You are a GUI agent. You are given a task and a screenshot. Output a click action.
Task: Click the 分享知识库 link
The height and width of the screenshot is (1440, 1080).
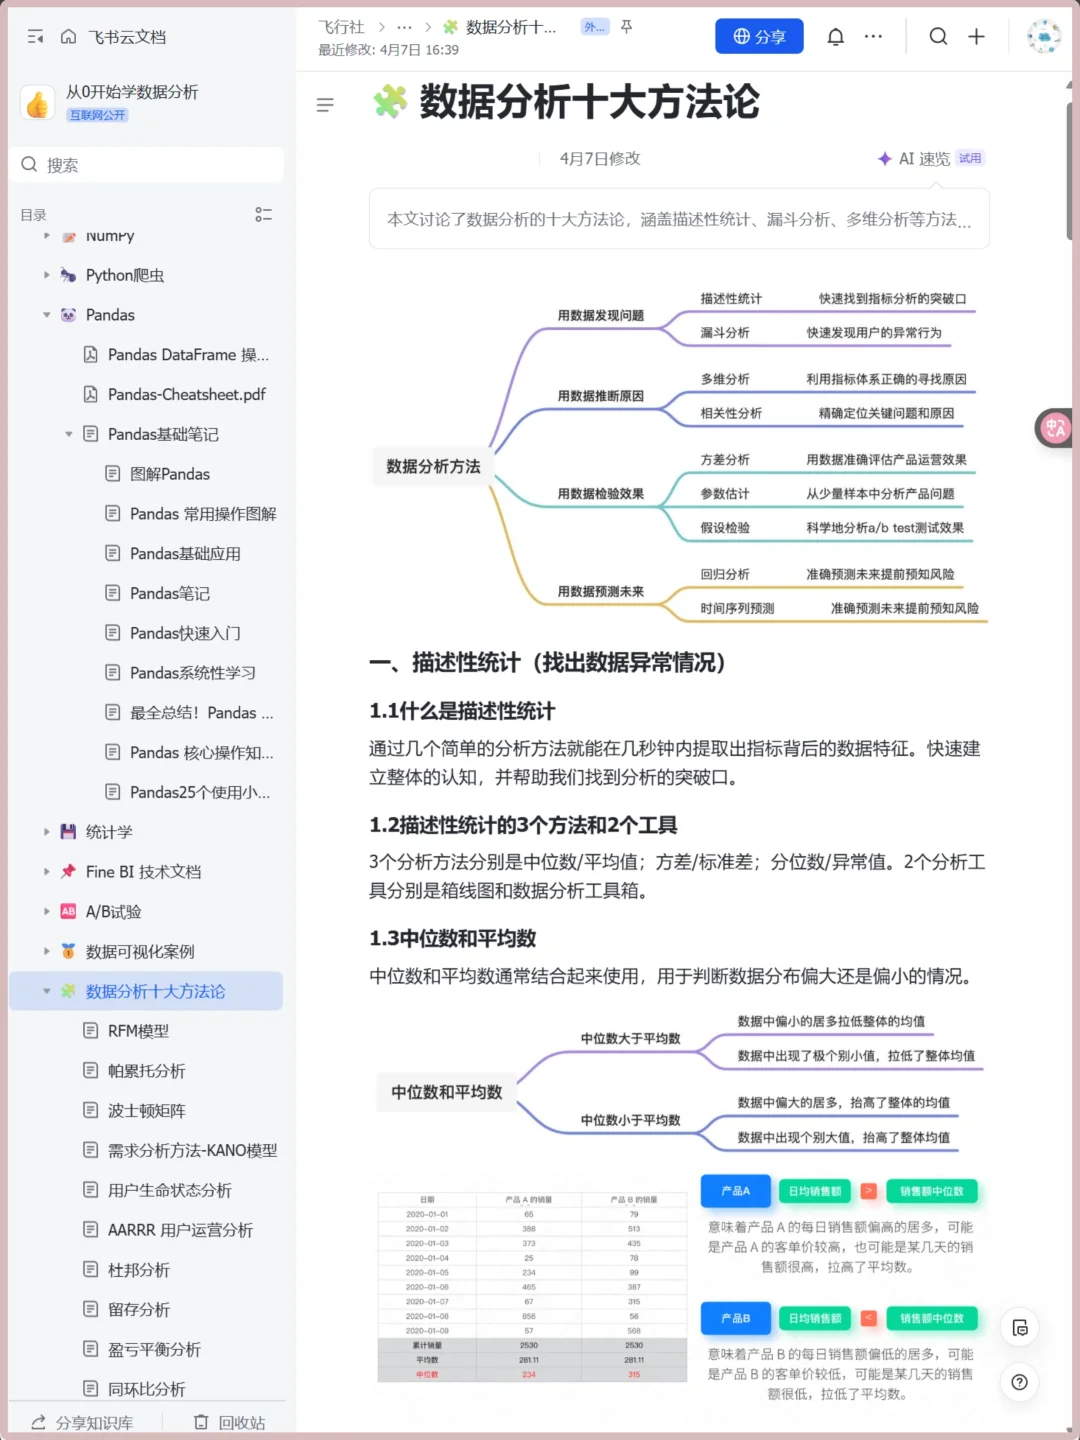point(84,1421)
